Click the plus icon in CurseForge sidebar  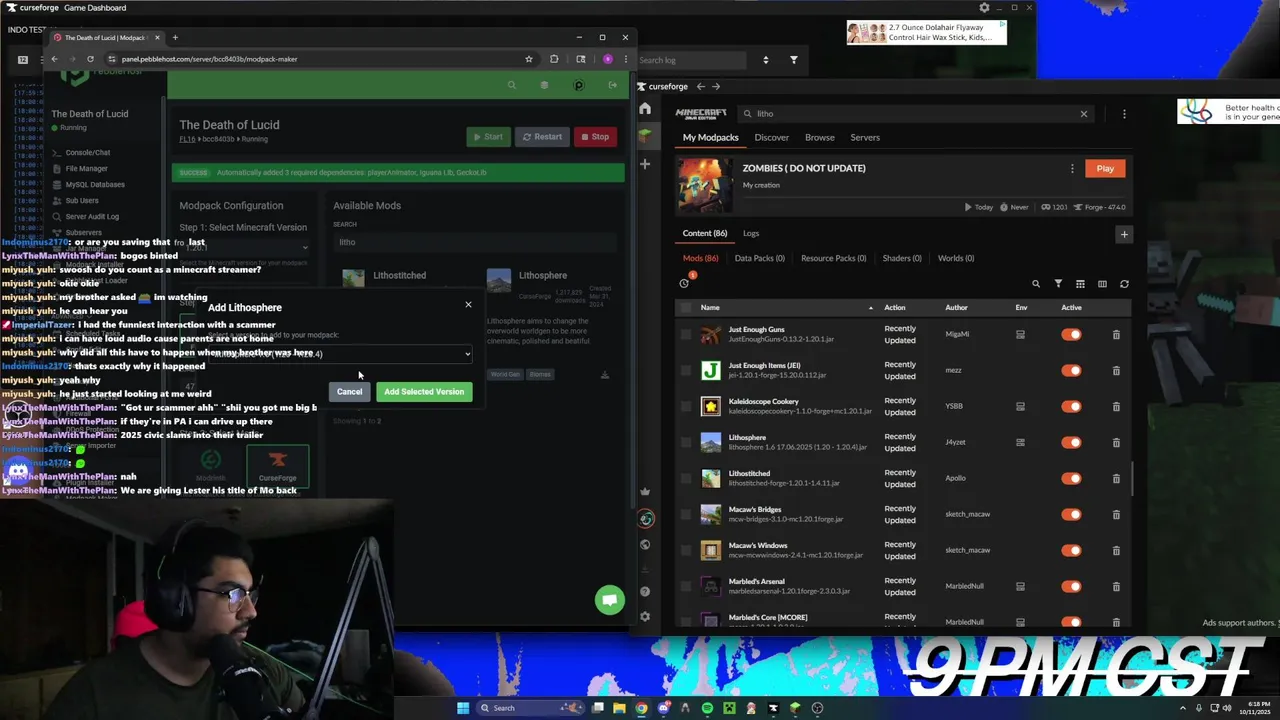point(645,163)
